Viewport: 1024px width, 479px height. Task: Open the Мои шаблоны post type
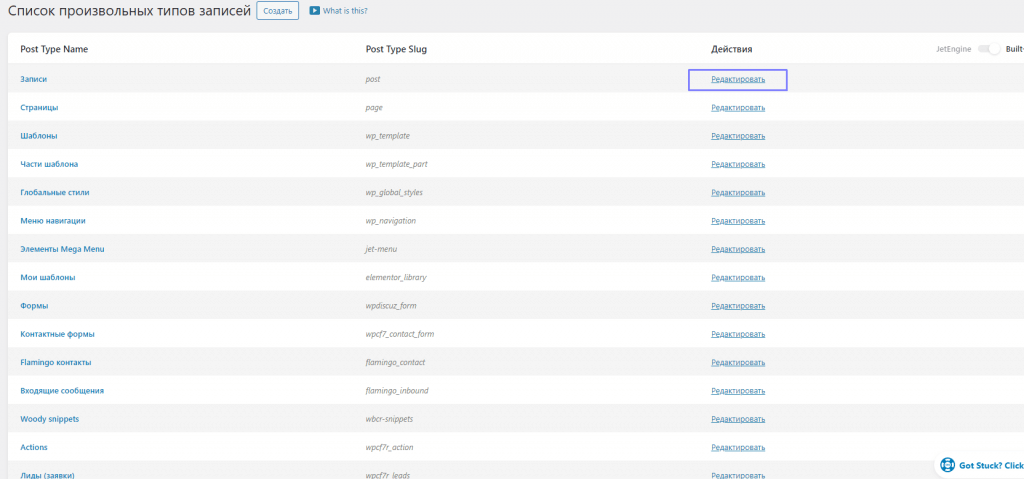click(x=48, y=277)
